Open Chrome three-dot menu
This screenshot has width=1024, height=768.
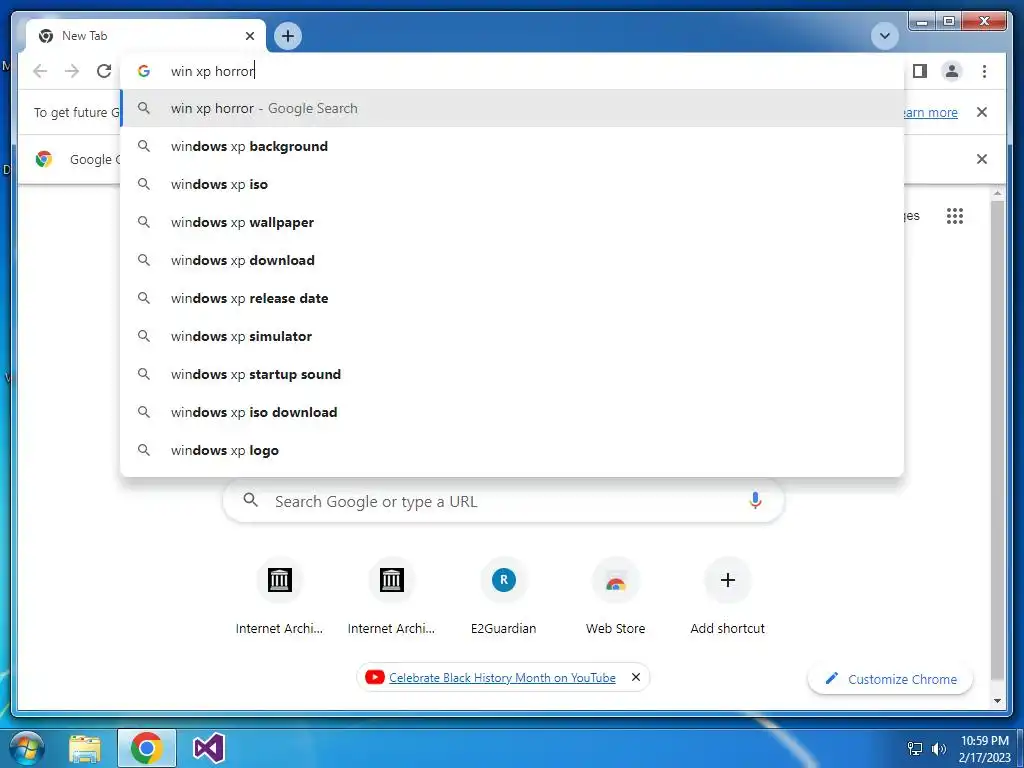[984, 71]
